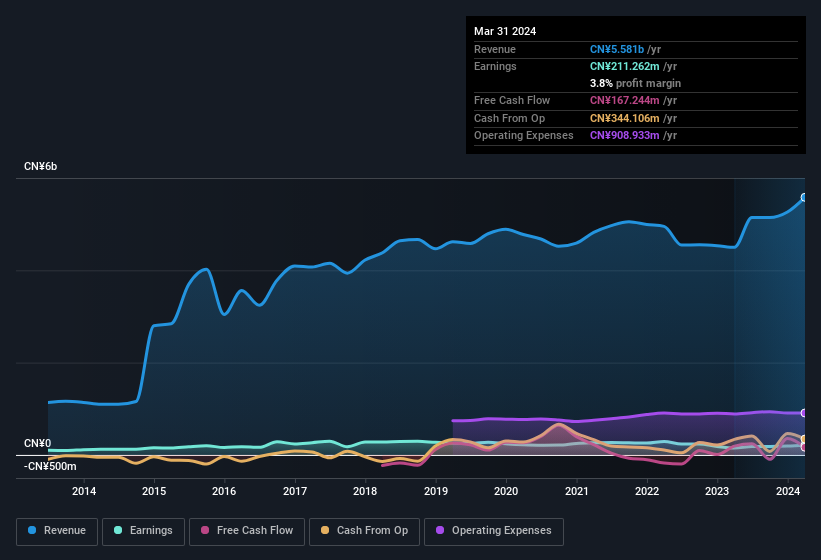Screen dimensions: 821x560
Task: Toggle the Revenue legend button
Action: [57, 532]
